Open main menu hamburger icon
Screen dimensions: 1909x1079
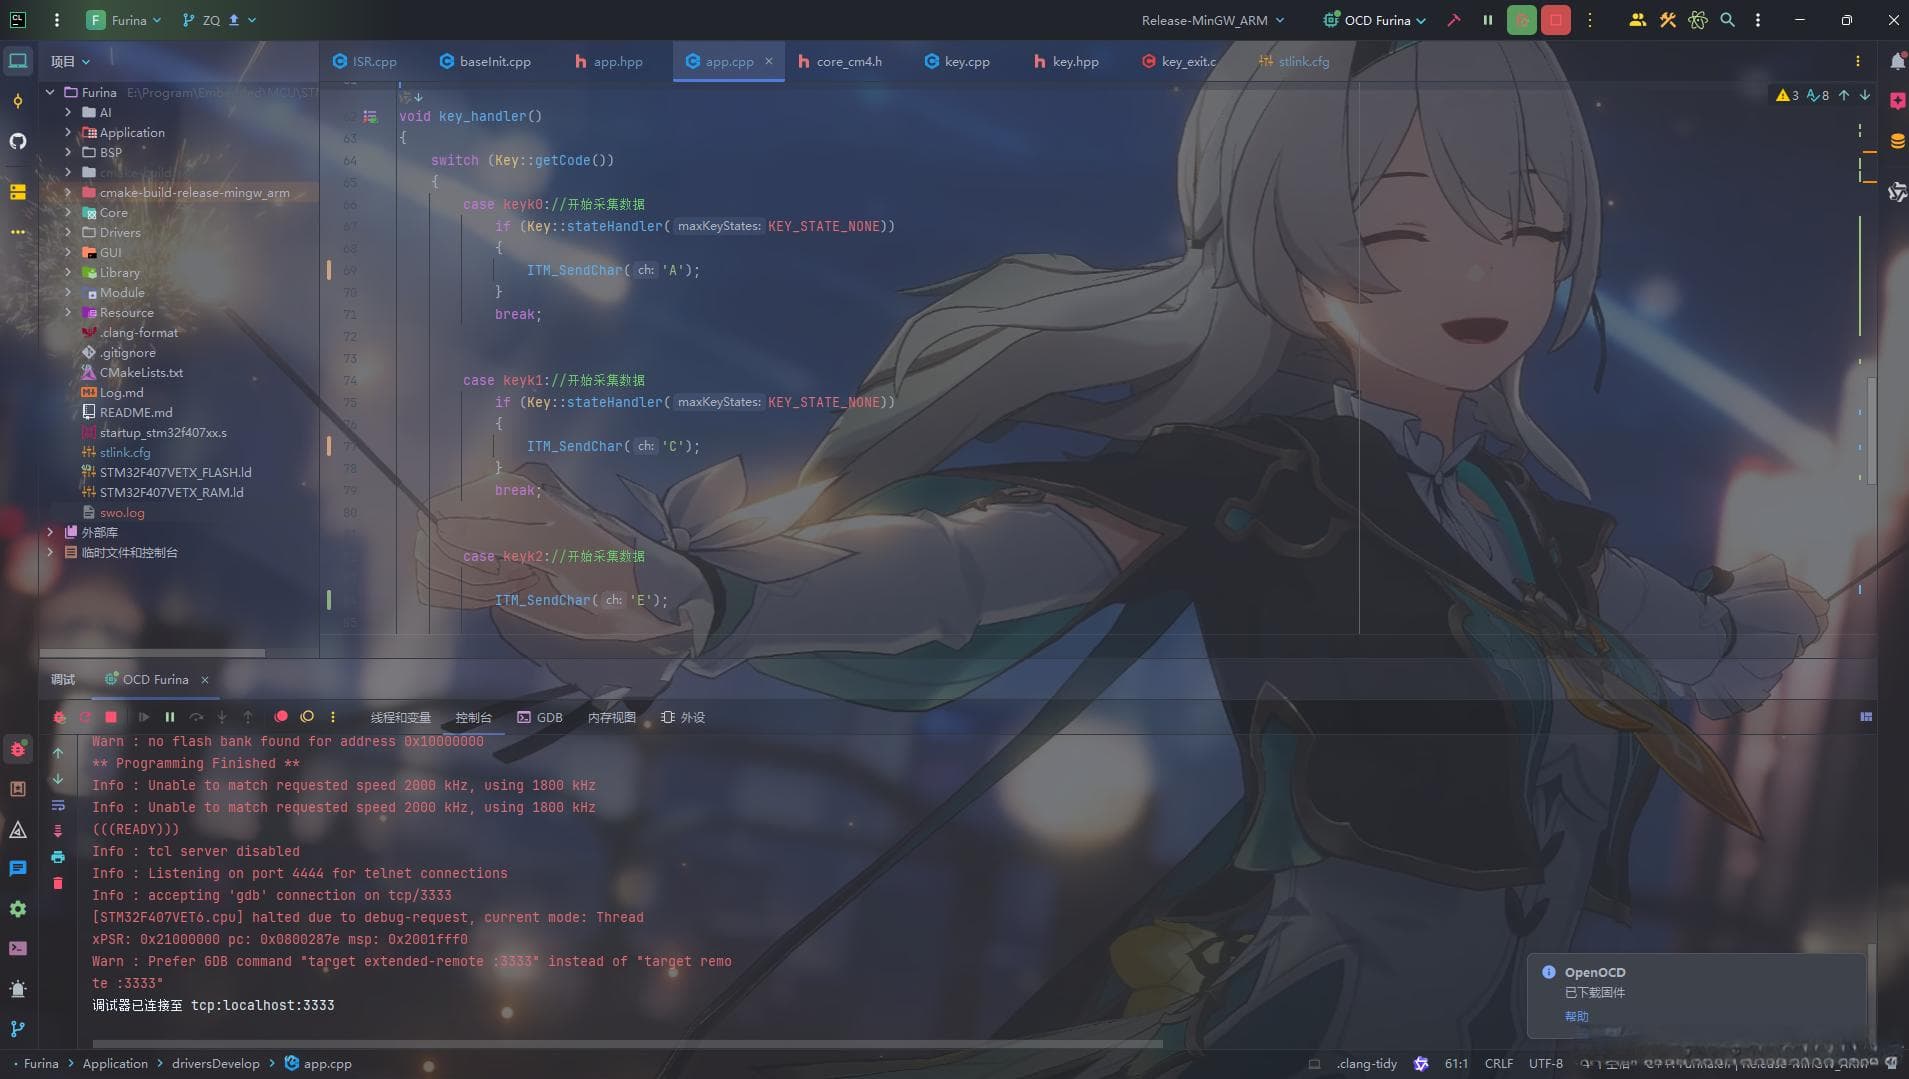pyautogui.click(x=56, y=20)
